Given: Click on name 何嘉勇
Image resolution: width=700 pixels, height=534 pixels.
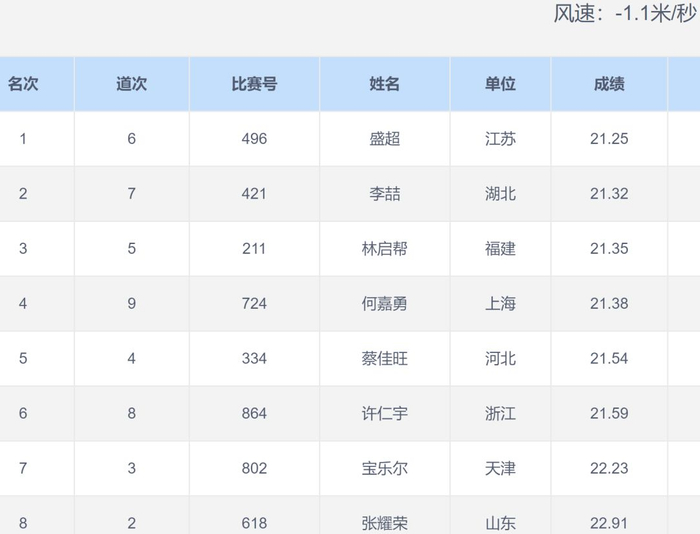Looking at the screenshot, I should point(385,304).
